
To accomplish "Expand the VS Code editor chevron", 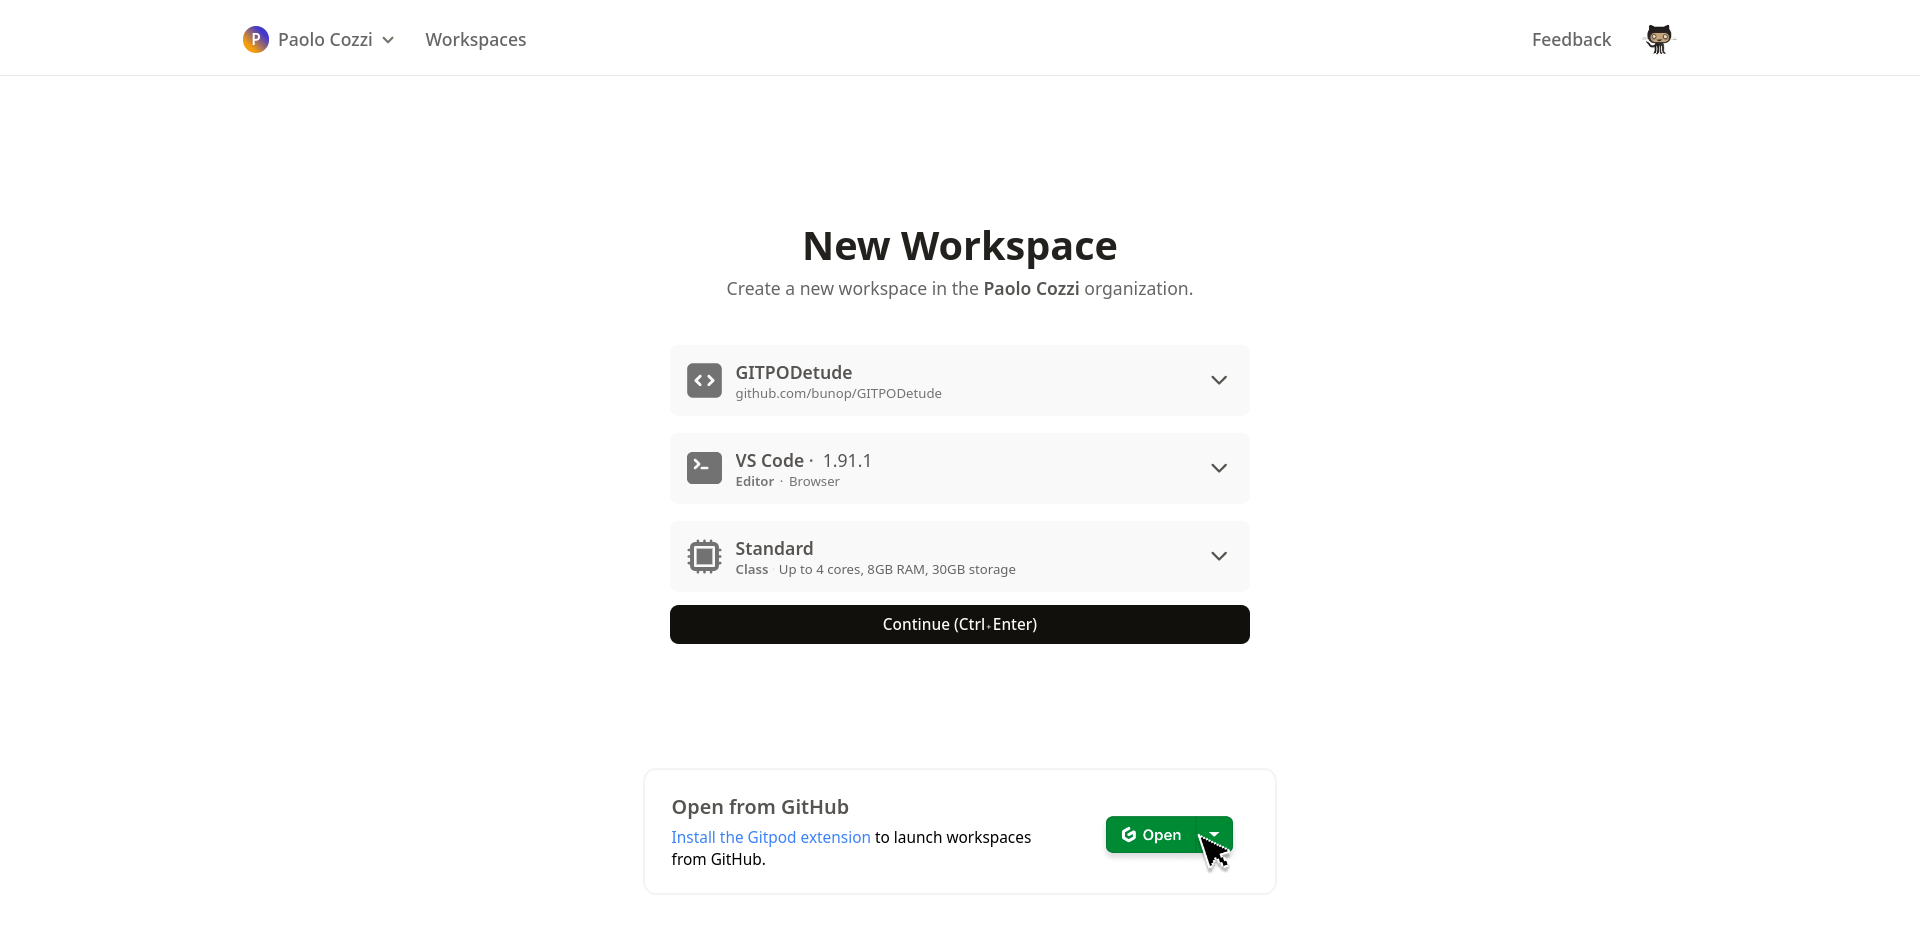I will 1218,468.
